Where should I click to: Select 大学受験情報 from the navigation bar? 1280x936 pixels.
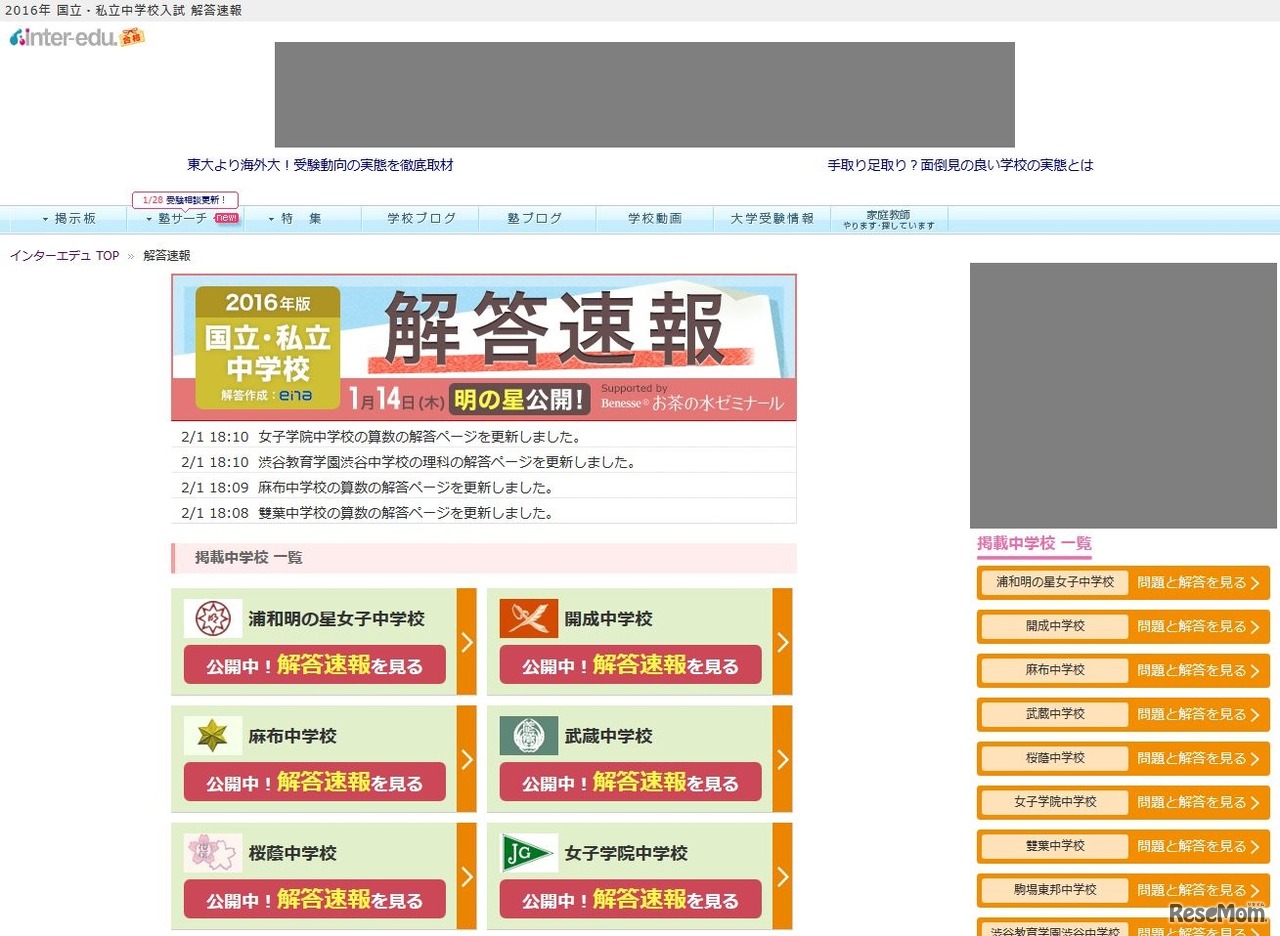pyautogui.click(x=772, y=217)
